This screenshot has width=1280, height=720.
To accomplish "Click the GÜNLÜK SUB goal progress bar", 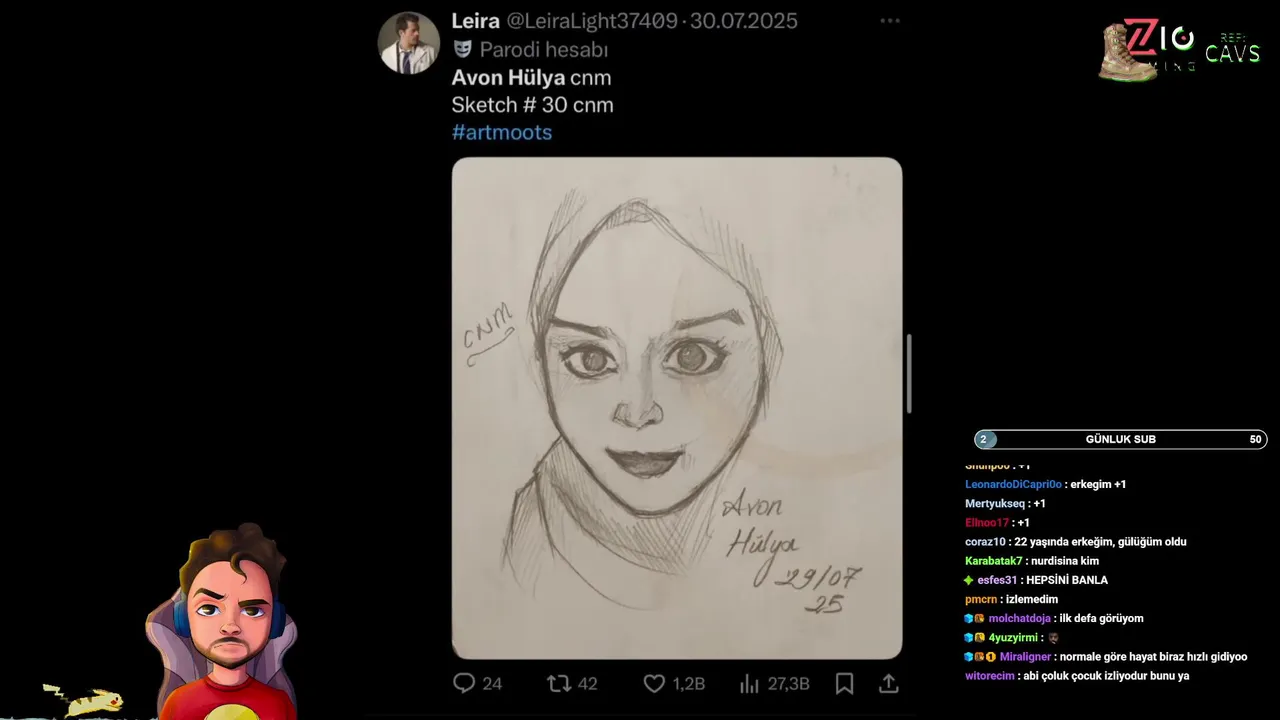I will [1121, 439].
